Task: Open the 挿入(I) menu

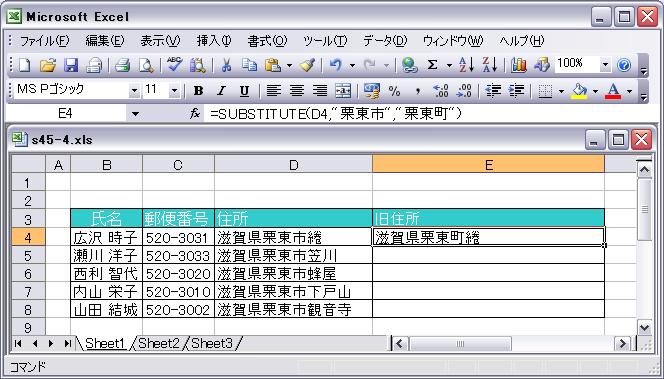Action: 214,41
